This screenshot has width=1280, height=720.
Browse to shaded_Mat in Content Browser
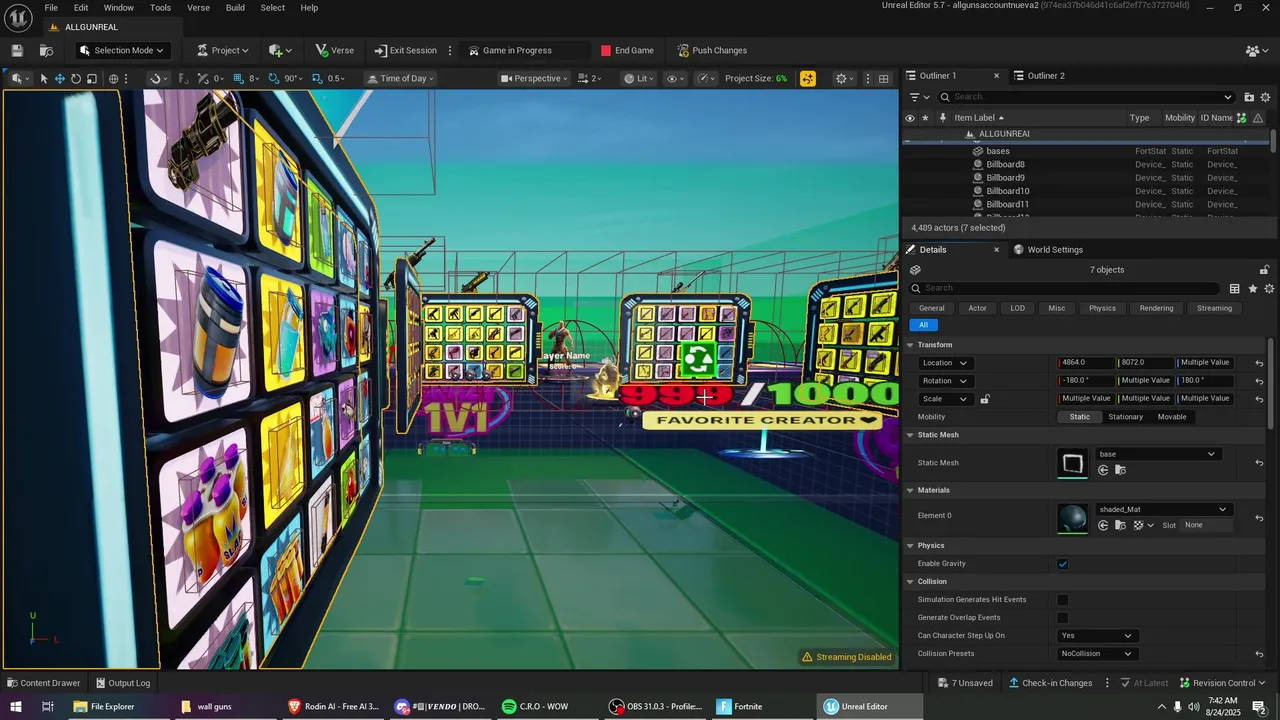click(1120, 525)
